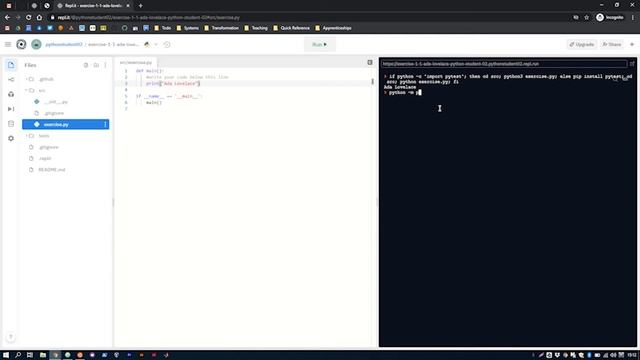Viewport: 640px width, 360px height.
Task: Switch to the Repl.it browser tab
Action: click(x=93, y=6)
